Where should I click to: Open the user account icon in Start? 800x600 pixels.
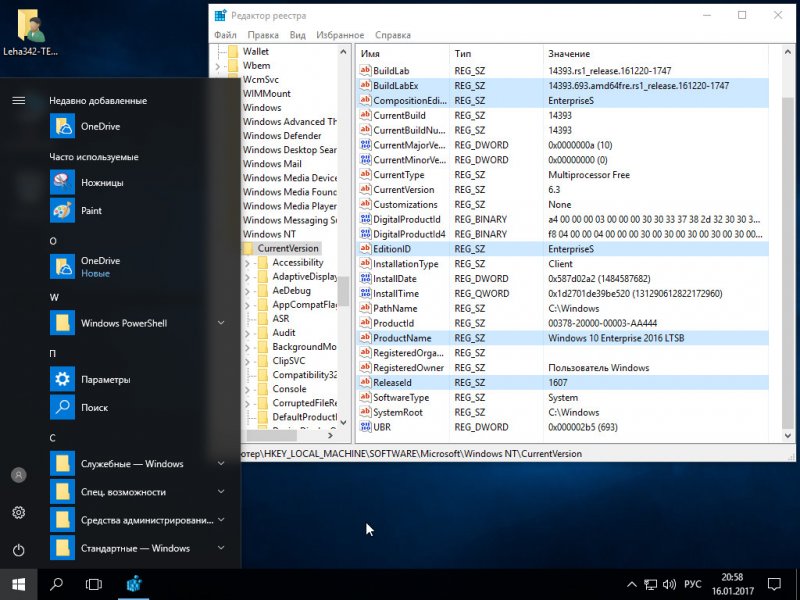pos(18,475)
